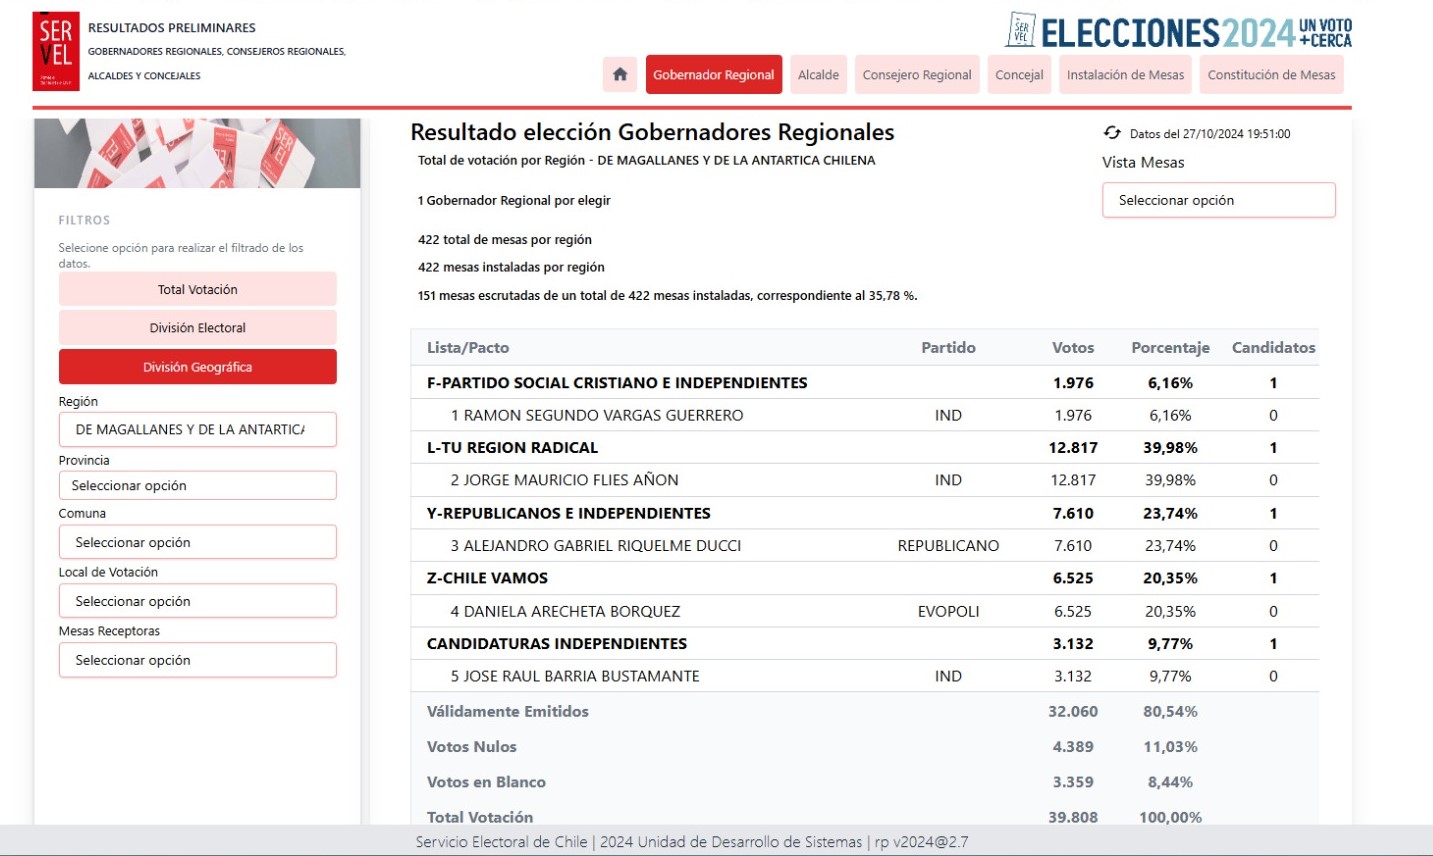The image size is (1433, 856).
Task: Click the 39,98% percentage in bold
Action: (x=1170, y=448)
